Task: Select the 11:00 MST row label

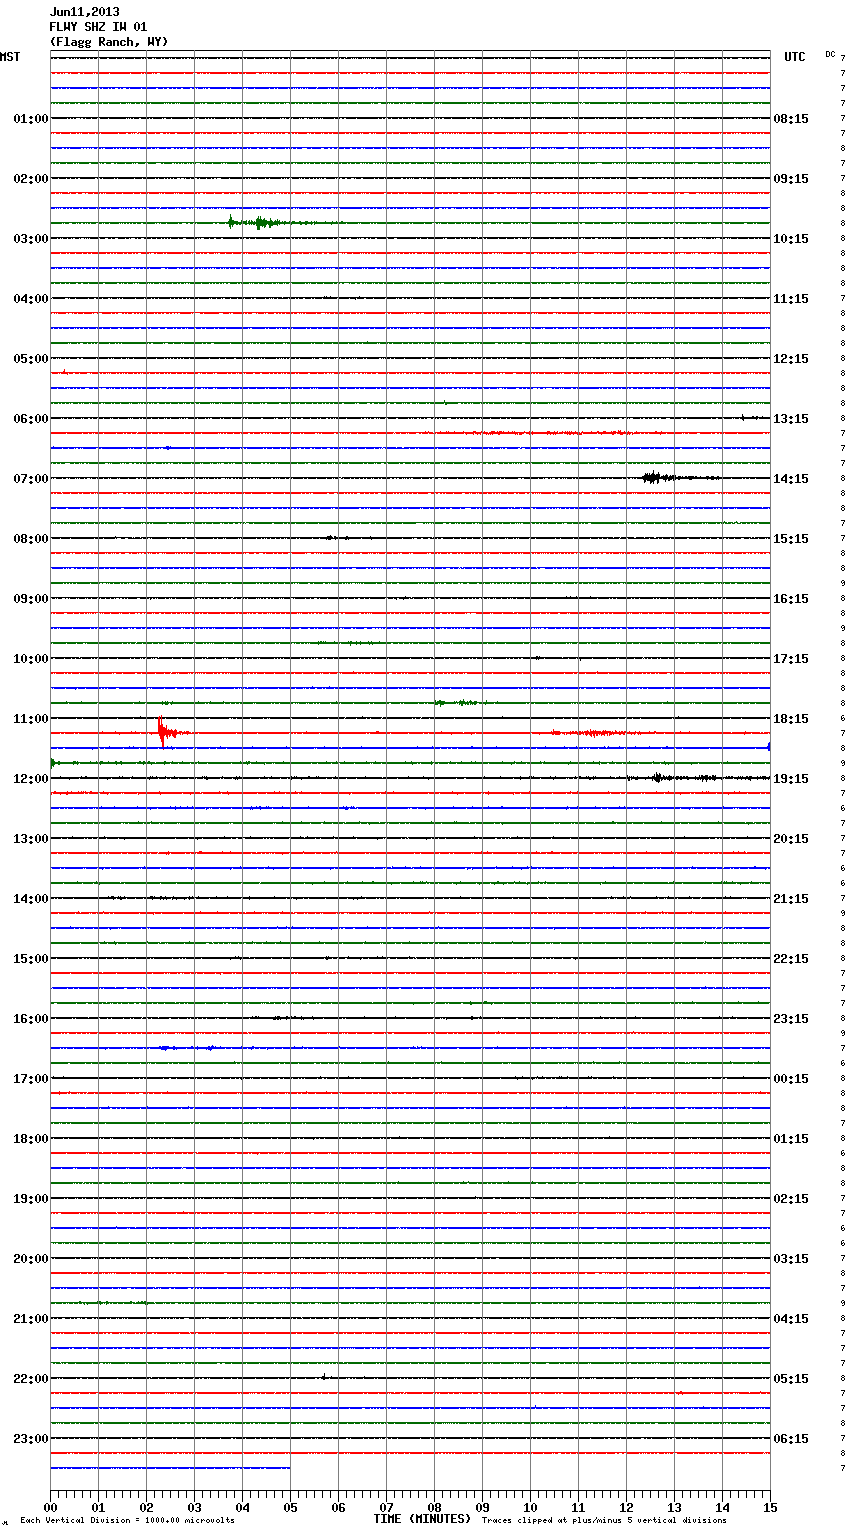Action: coord(31,719)
